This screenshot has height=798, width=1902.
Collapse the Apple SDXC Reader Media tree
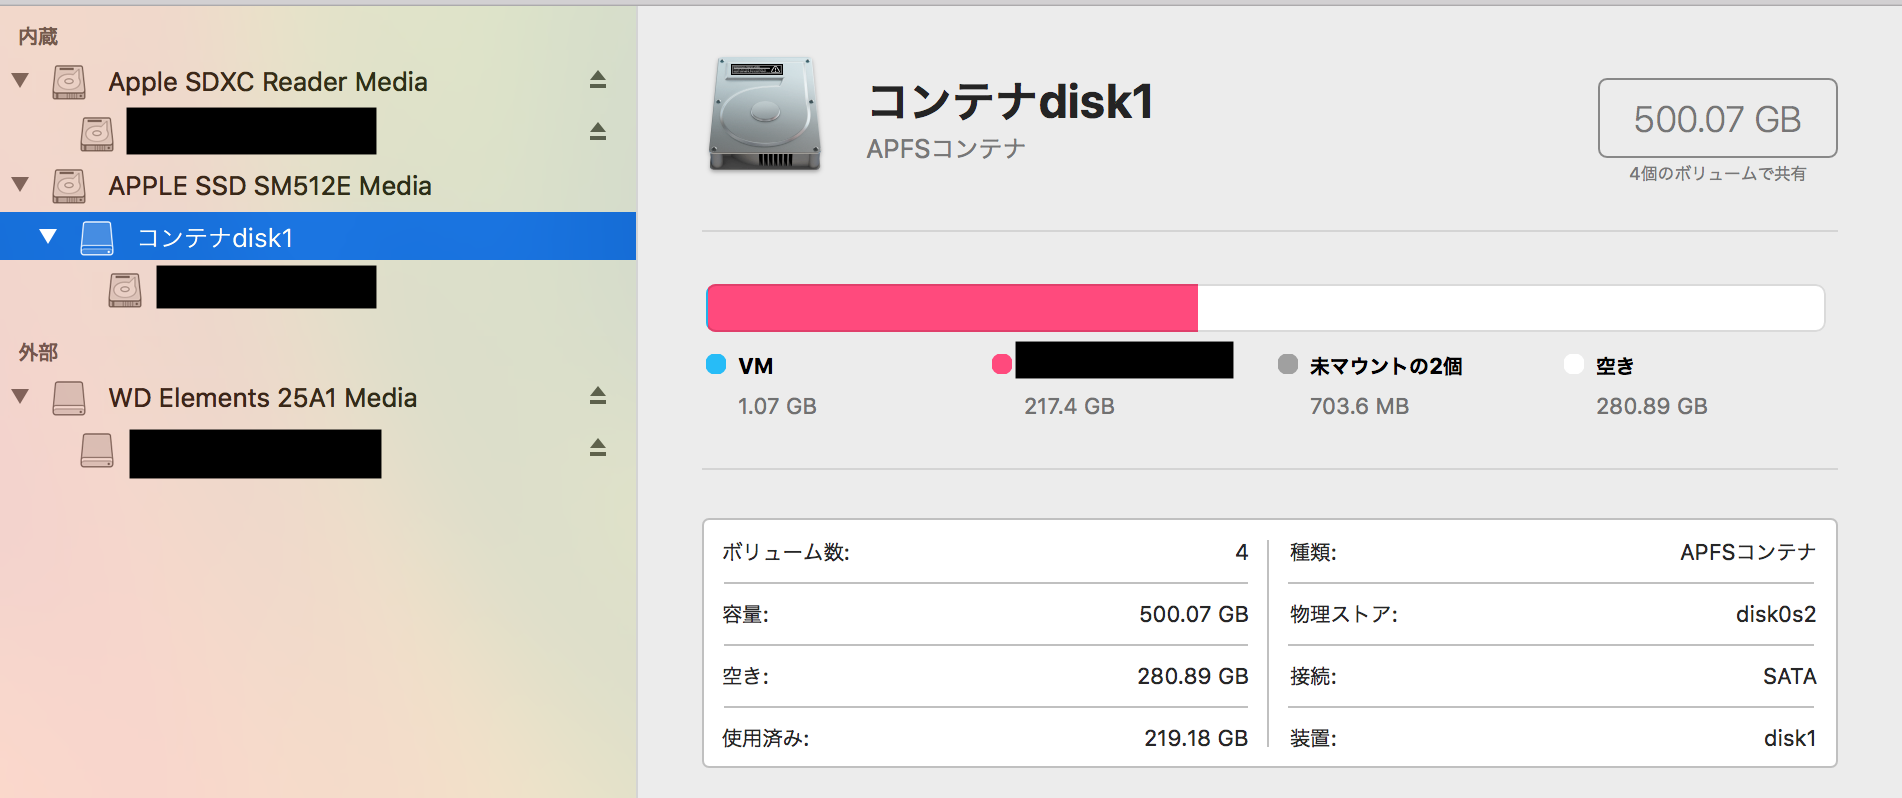click(20, 80)
